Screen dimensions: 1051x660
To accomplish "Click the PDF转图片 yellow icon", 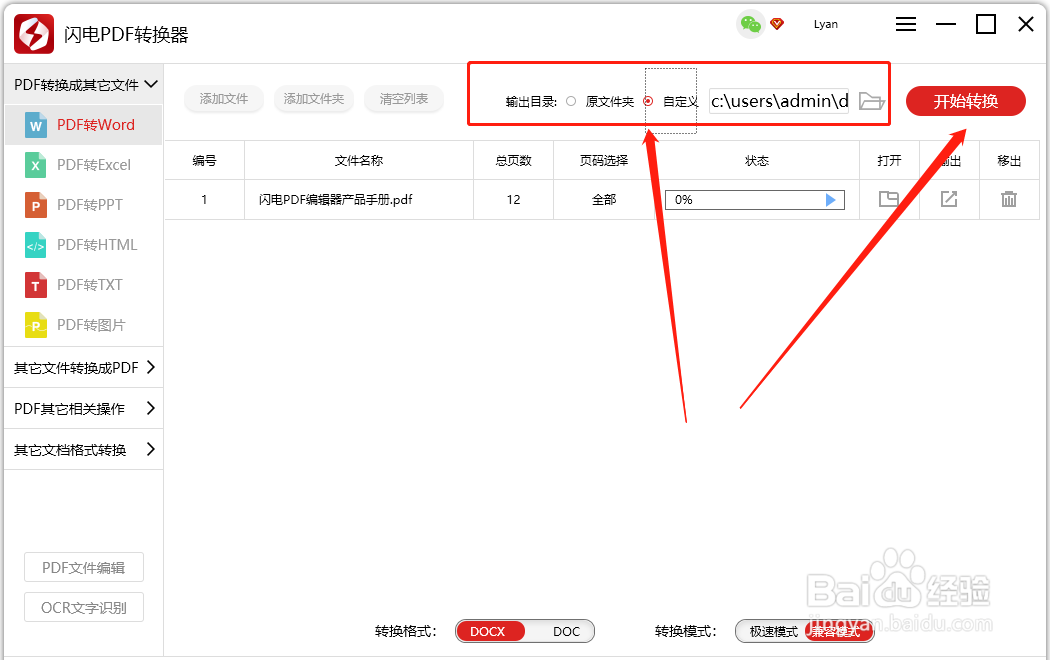I will [x=36, y=325].
